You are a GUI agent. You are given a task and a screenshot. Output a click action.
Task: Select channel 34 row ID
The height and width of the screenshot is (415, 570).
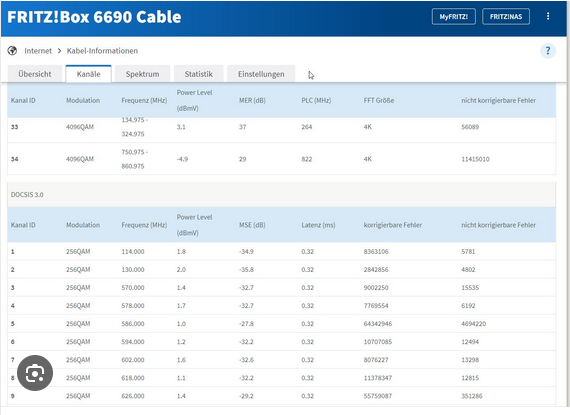pyautogui.click(x=15, y=159)
